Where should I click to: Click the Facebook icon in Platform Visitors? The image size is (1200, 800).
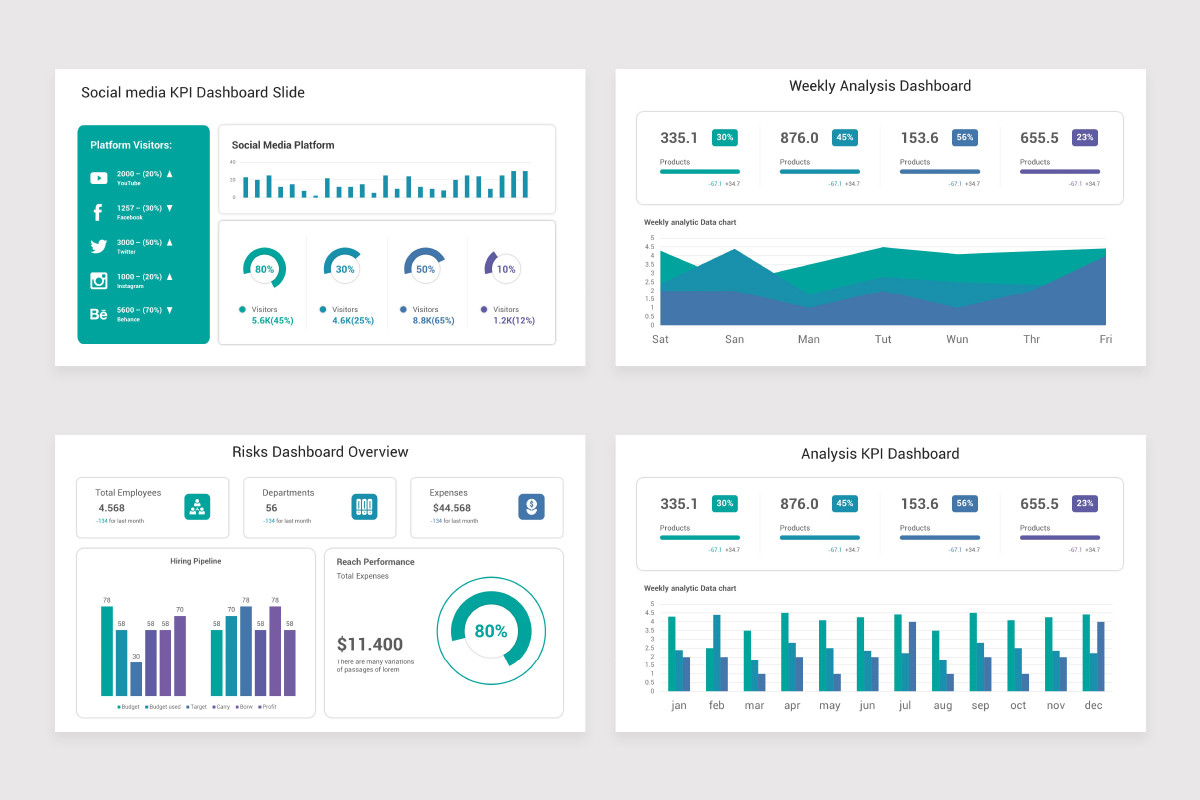pos(98,212)
